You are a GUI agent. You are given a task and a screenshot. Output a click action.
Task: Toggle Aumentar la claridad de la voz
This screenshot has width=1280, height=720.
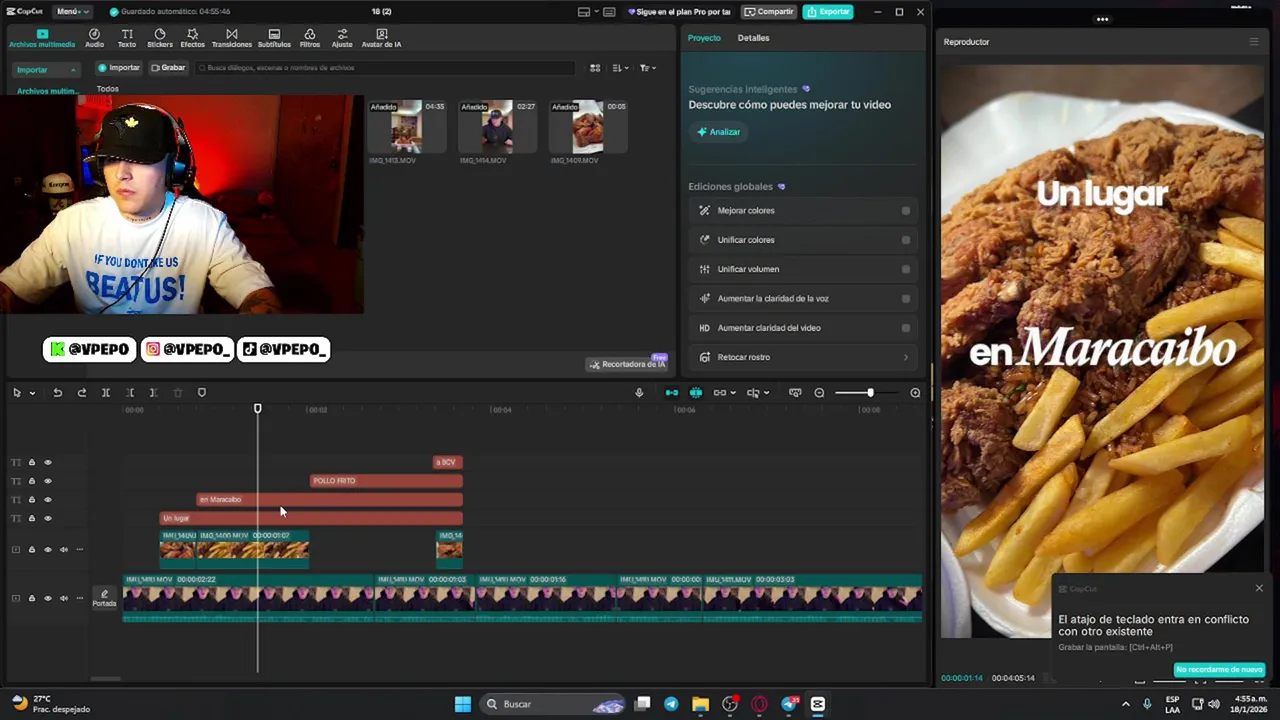coord(906,298)
